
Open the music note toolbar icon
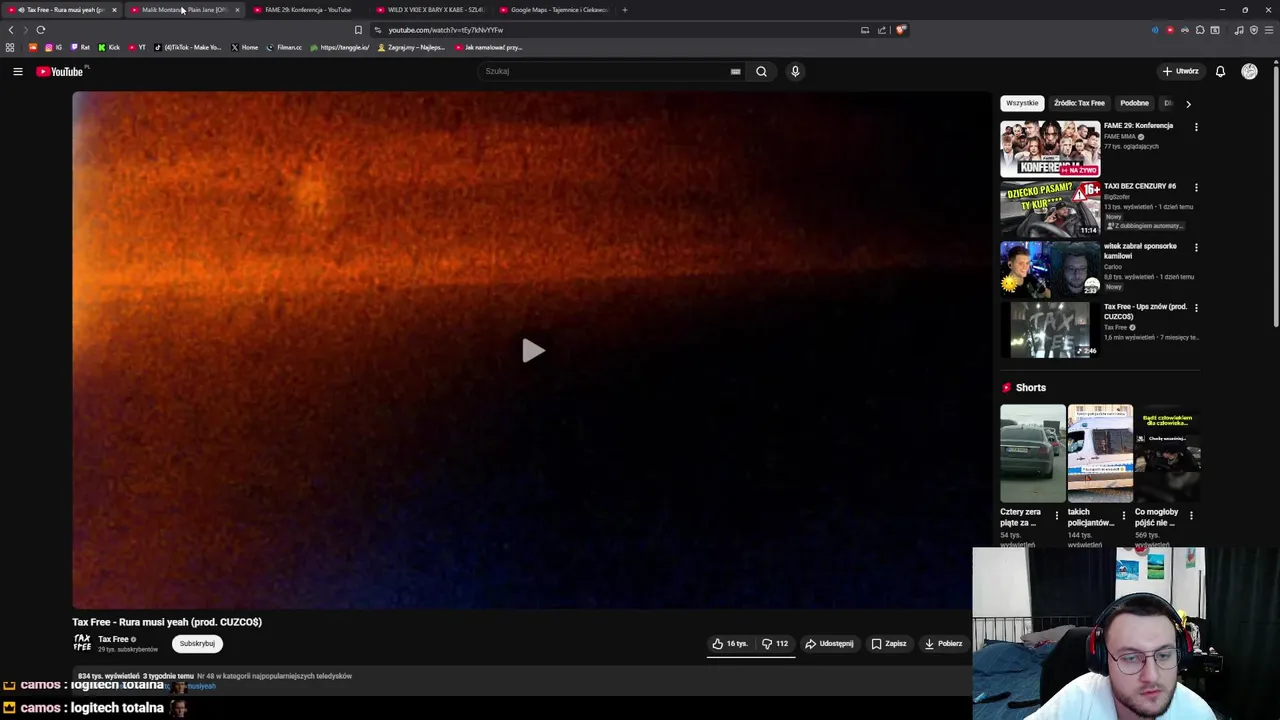[x=1239, y=30]
